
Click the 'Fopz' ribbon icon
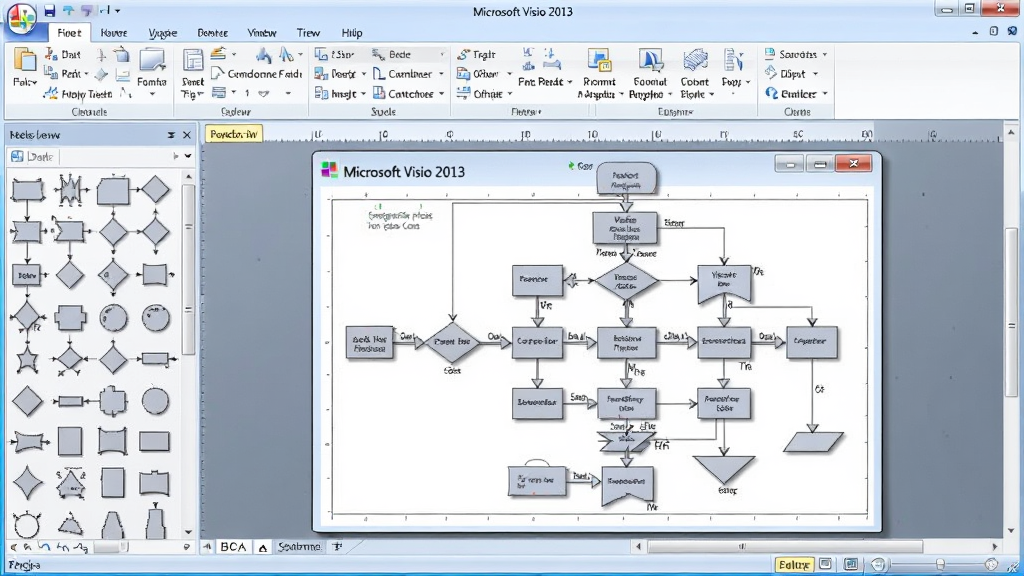(x=733, y=60)
